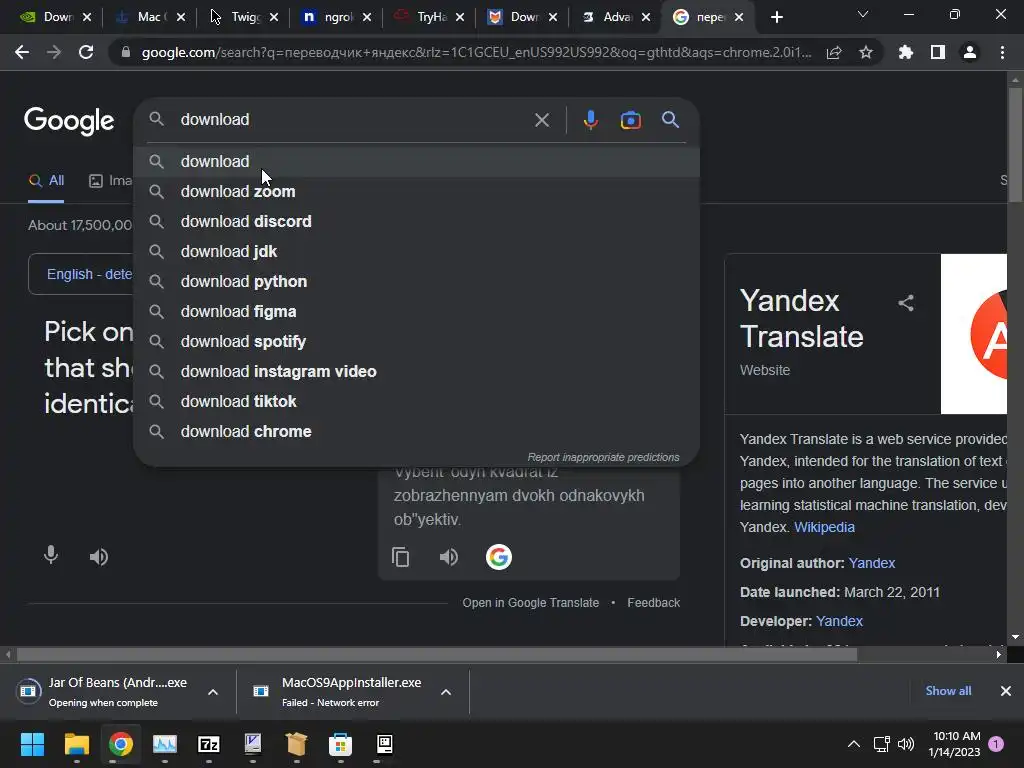Click the horizontal page scrollbar
The image size is (1024, 768).
pyautogui.click(x=436, y=654)
